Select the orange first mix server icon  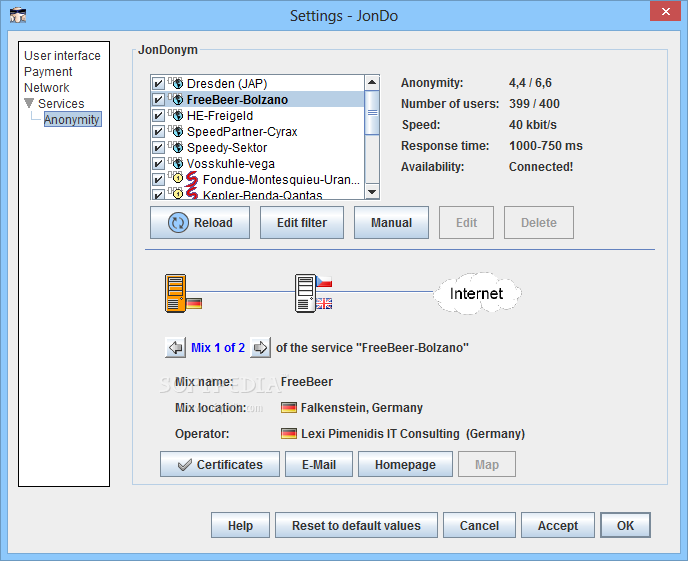coord(176,293)
